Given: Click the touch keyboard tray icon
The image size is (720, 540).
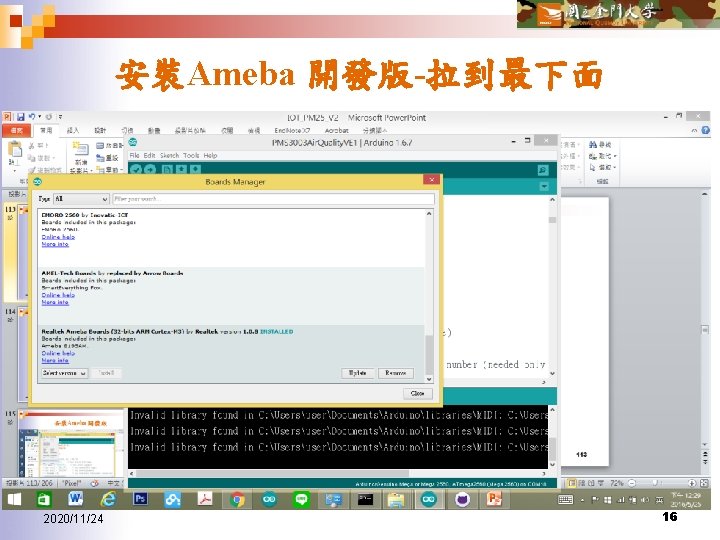Looking at the screenshot, I should (565, 500).
